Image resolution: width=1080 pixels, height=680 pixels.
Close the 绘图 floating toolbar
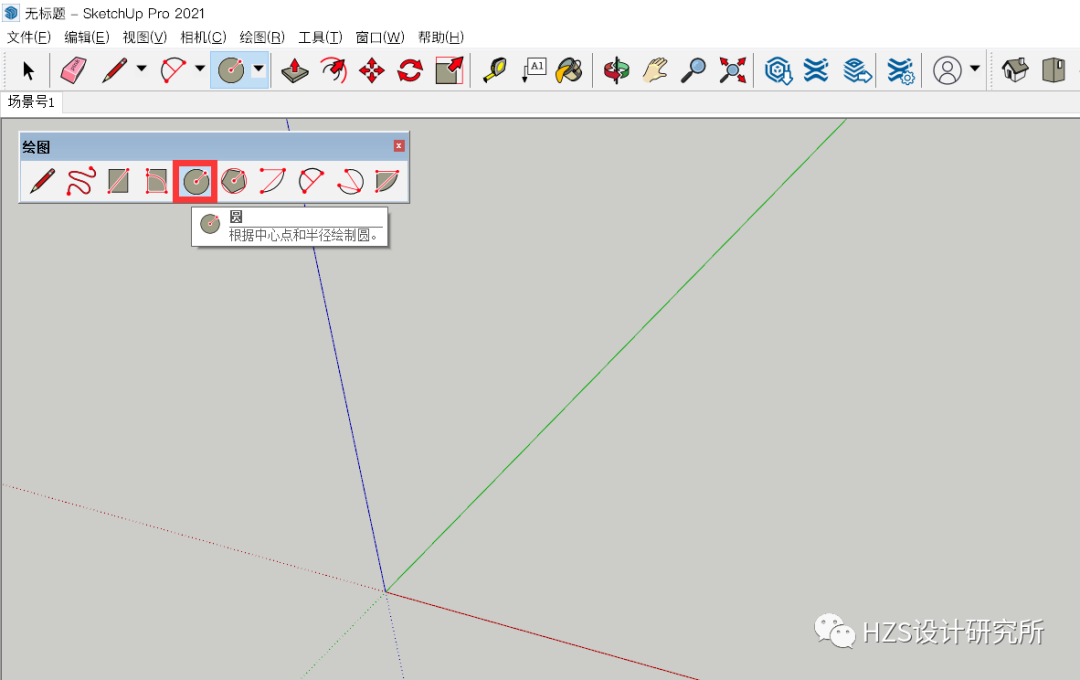[399, 145]
